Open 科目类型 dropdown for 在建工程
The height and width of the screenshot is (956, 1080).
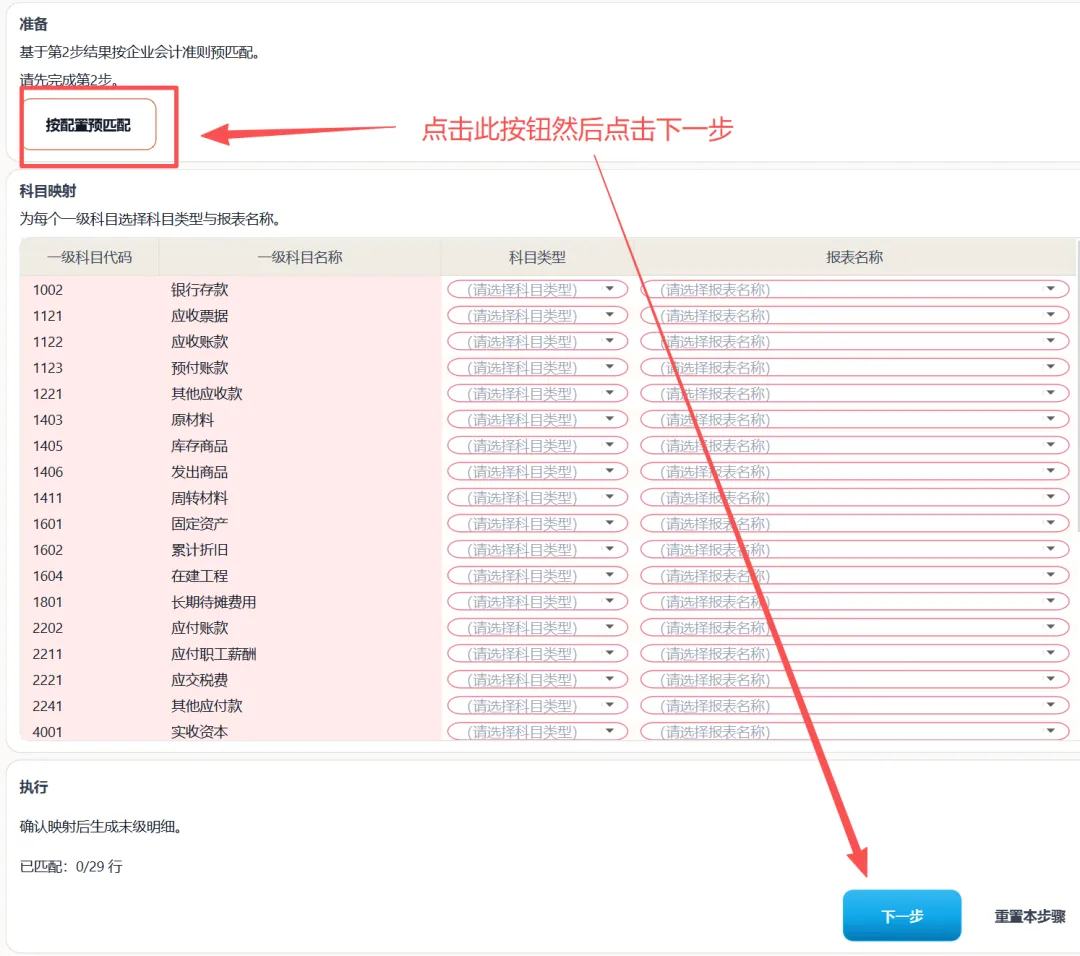click(x=537, y=576)
